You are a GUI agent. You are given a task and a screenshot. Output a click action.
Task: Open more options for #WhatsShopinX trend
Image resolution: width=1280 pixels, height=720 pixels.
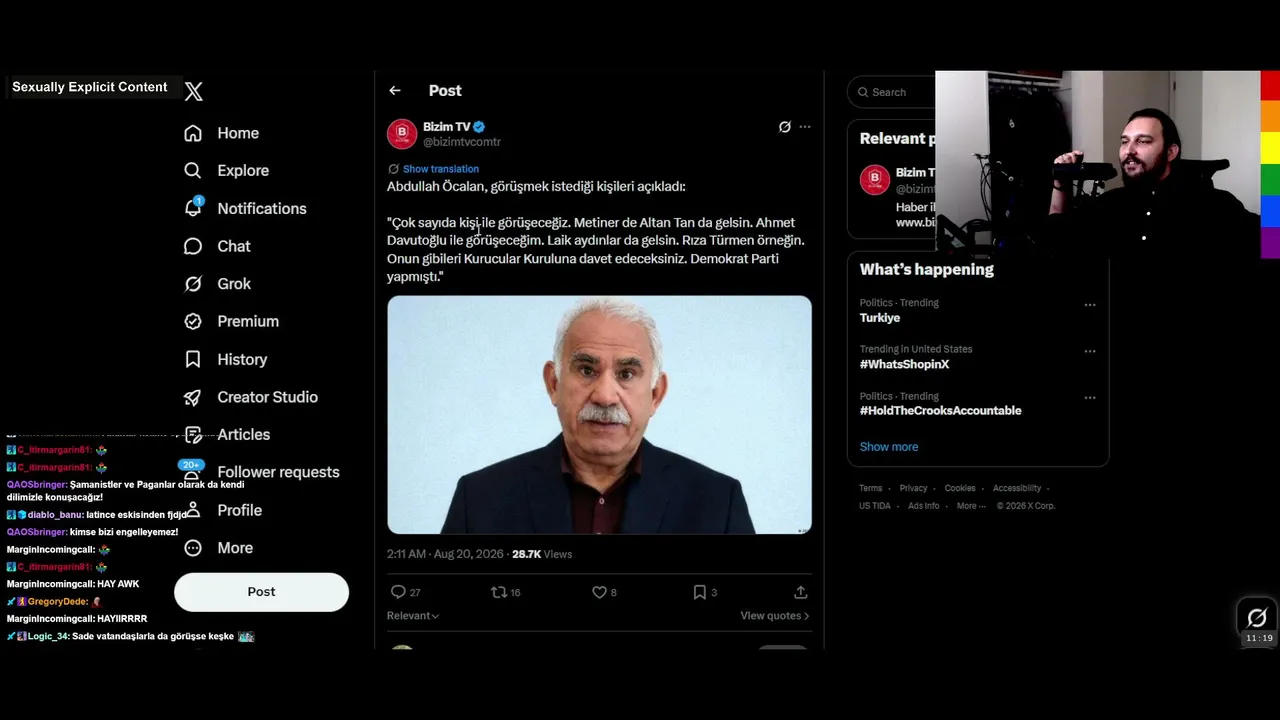pos(1090,351)
